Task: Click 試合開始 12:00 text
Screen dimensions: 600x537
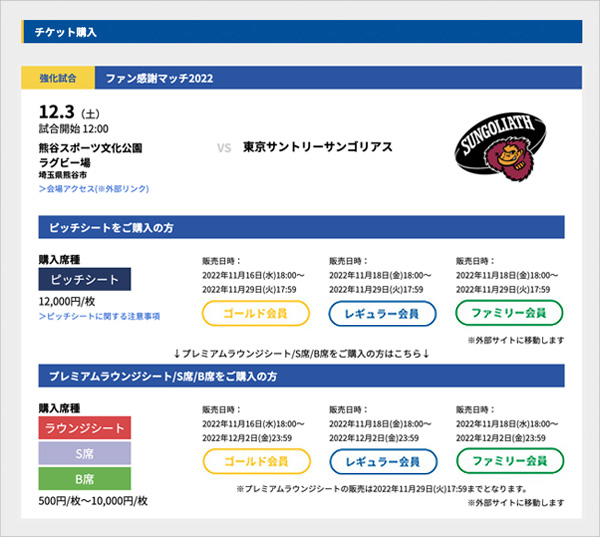Action: [73, 129]
